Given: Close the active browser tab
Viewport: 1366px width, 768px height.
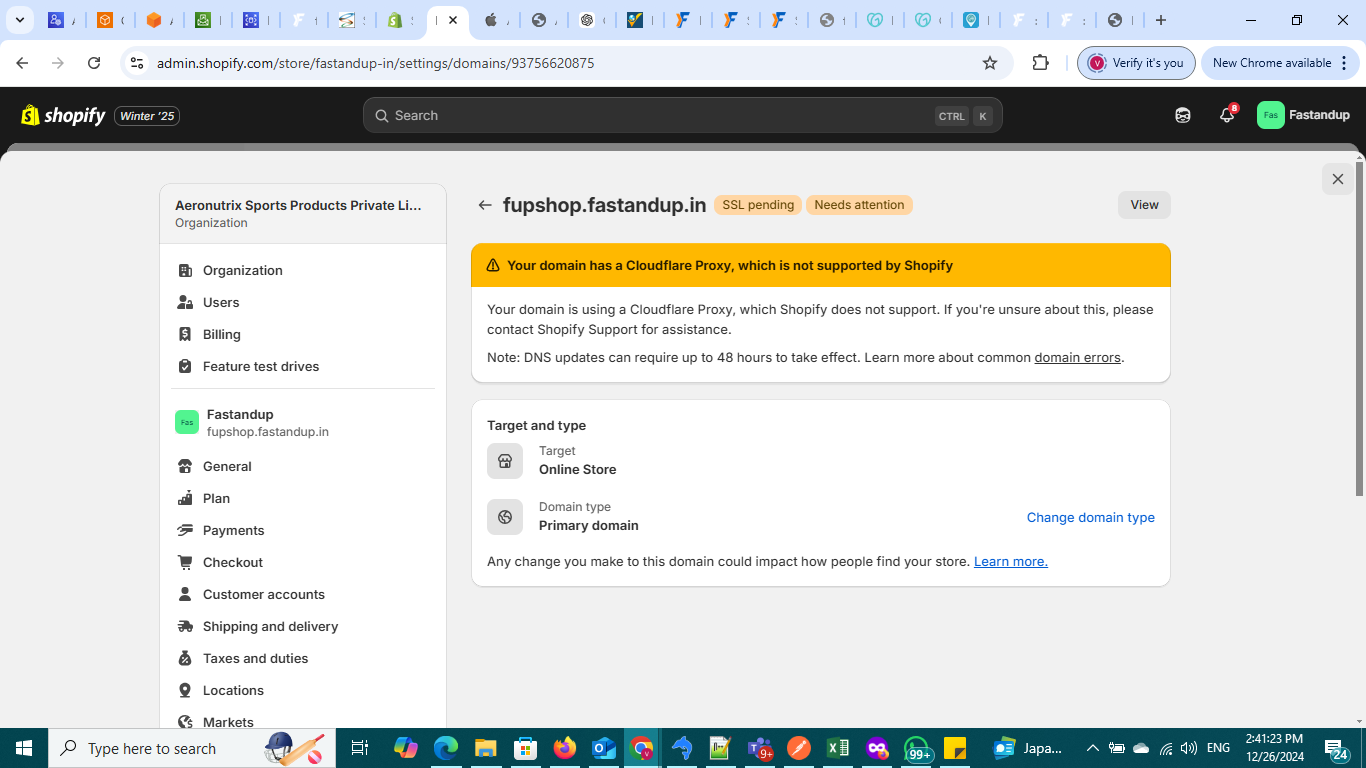Looking at the screenshot, I should [x=453, y=20].
